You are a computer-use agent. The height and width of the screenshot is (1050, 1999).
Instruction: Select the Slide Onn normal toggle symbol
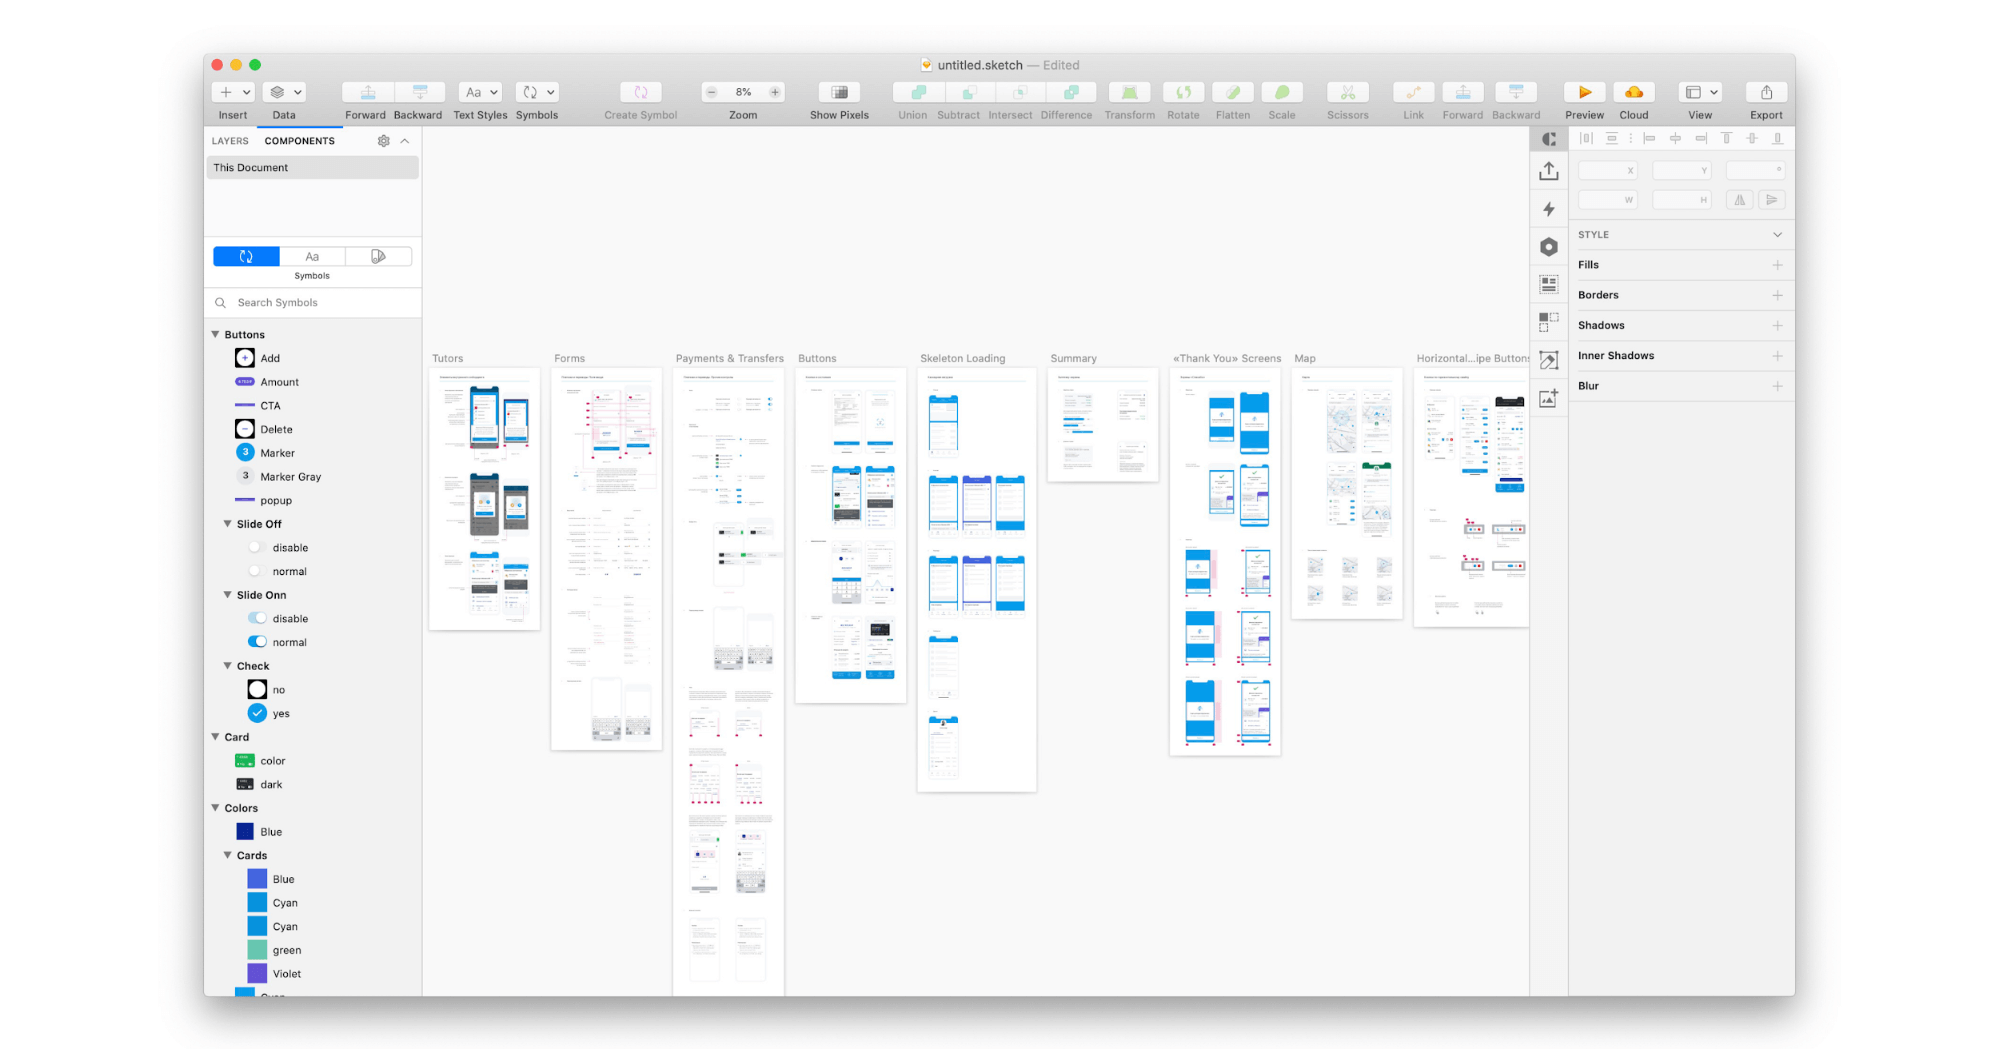[x=258, y=642]
